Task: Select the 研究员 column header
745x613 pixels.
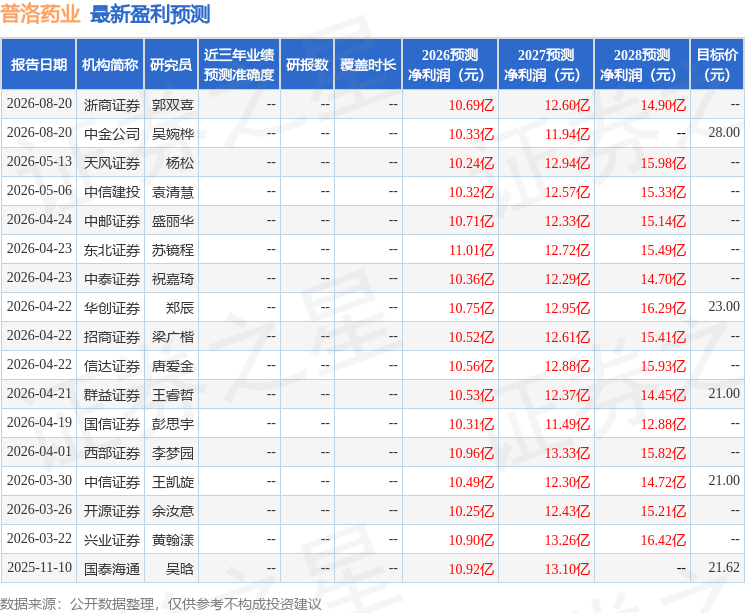Action: (171, 65)
